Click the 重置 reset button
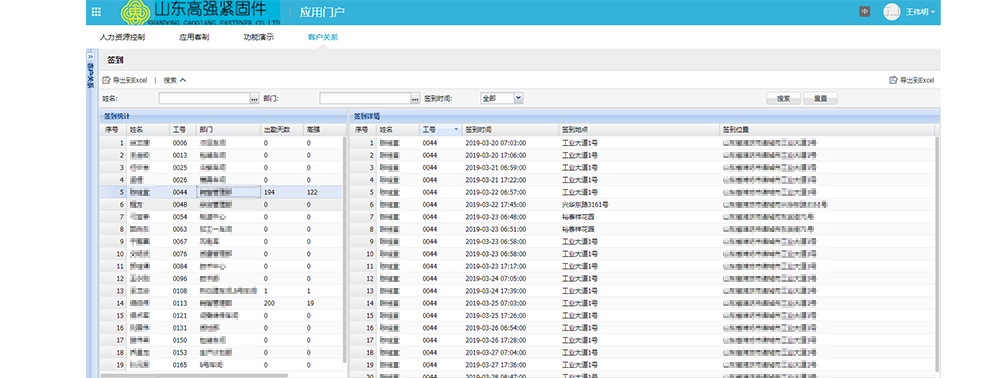Screen dimensions: 1000x378 [x=820, y=98]
